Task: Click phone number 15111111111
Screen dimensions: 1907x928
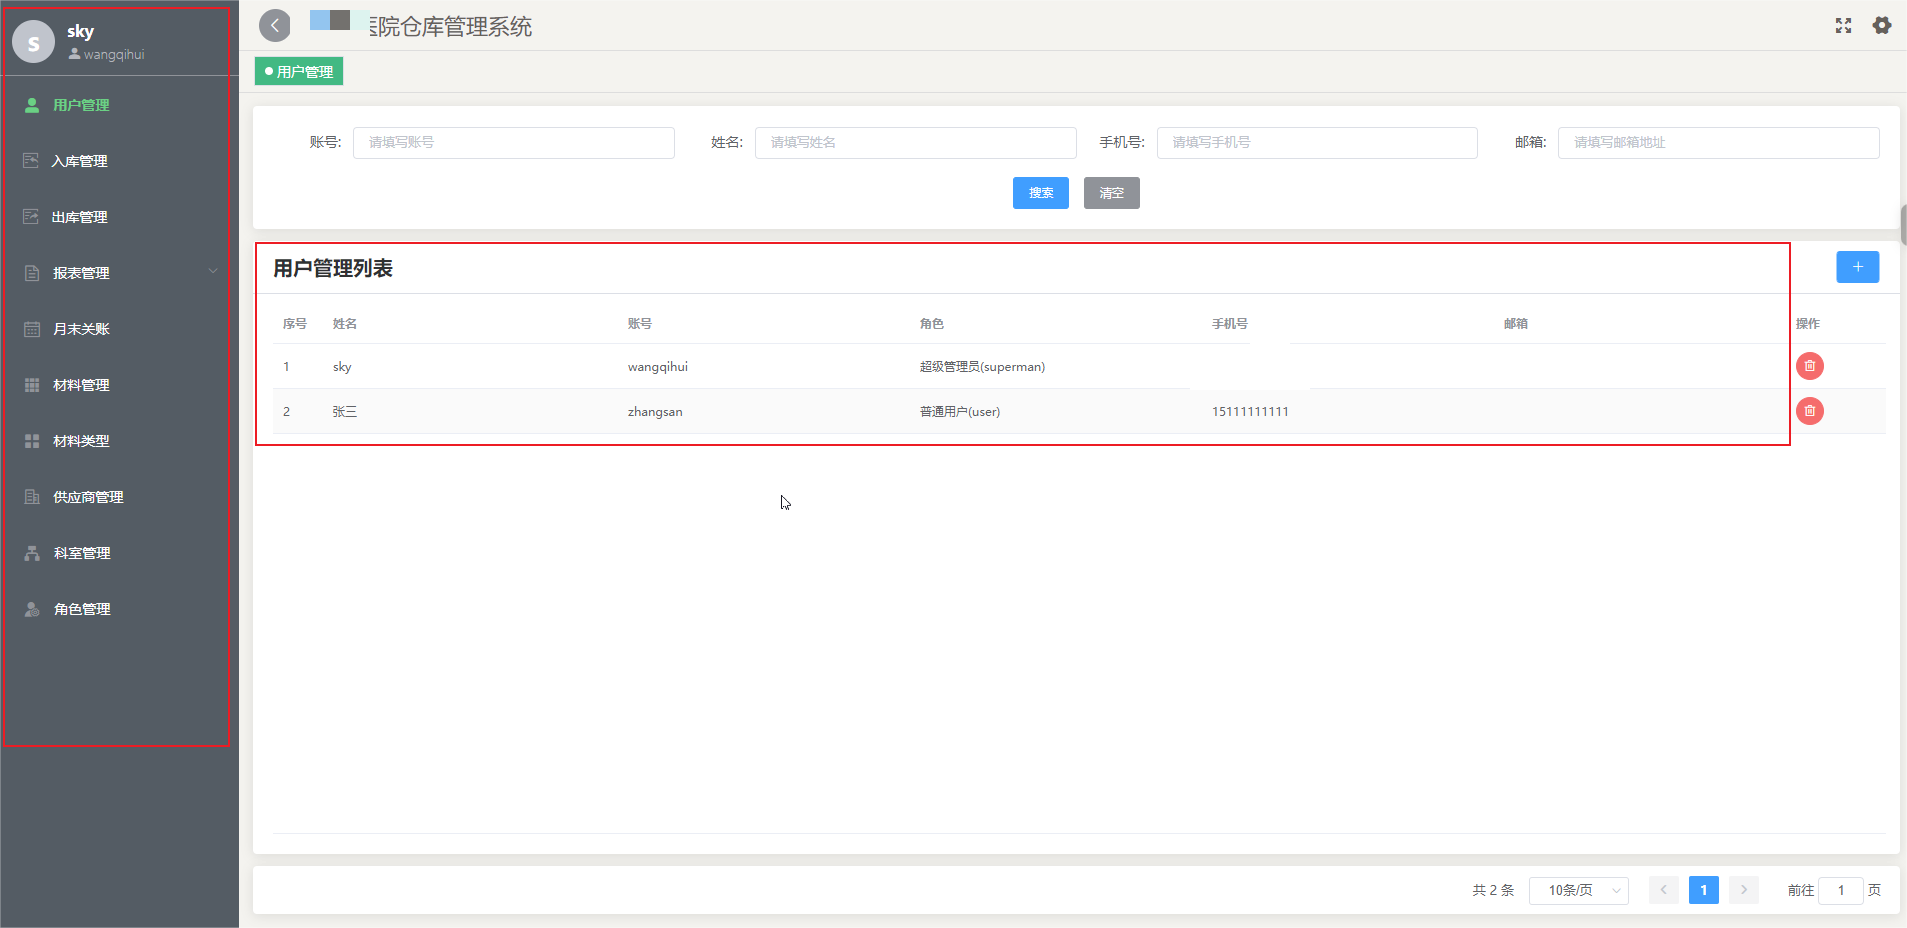Action: [1250, 412]
